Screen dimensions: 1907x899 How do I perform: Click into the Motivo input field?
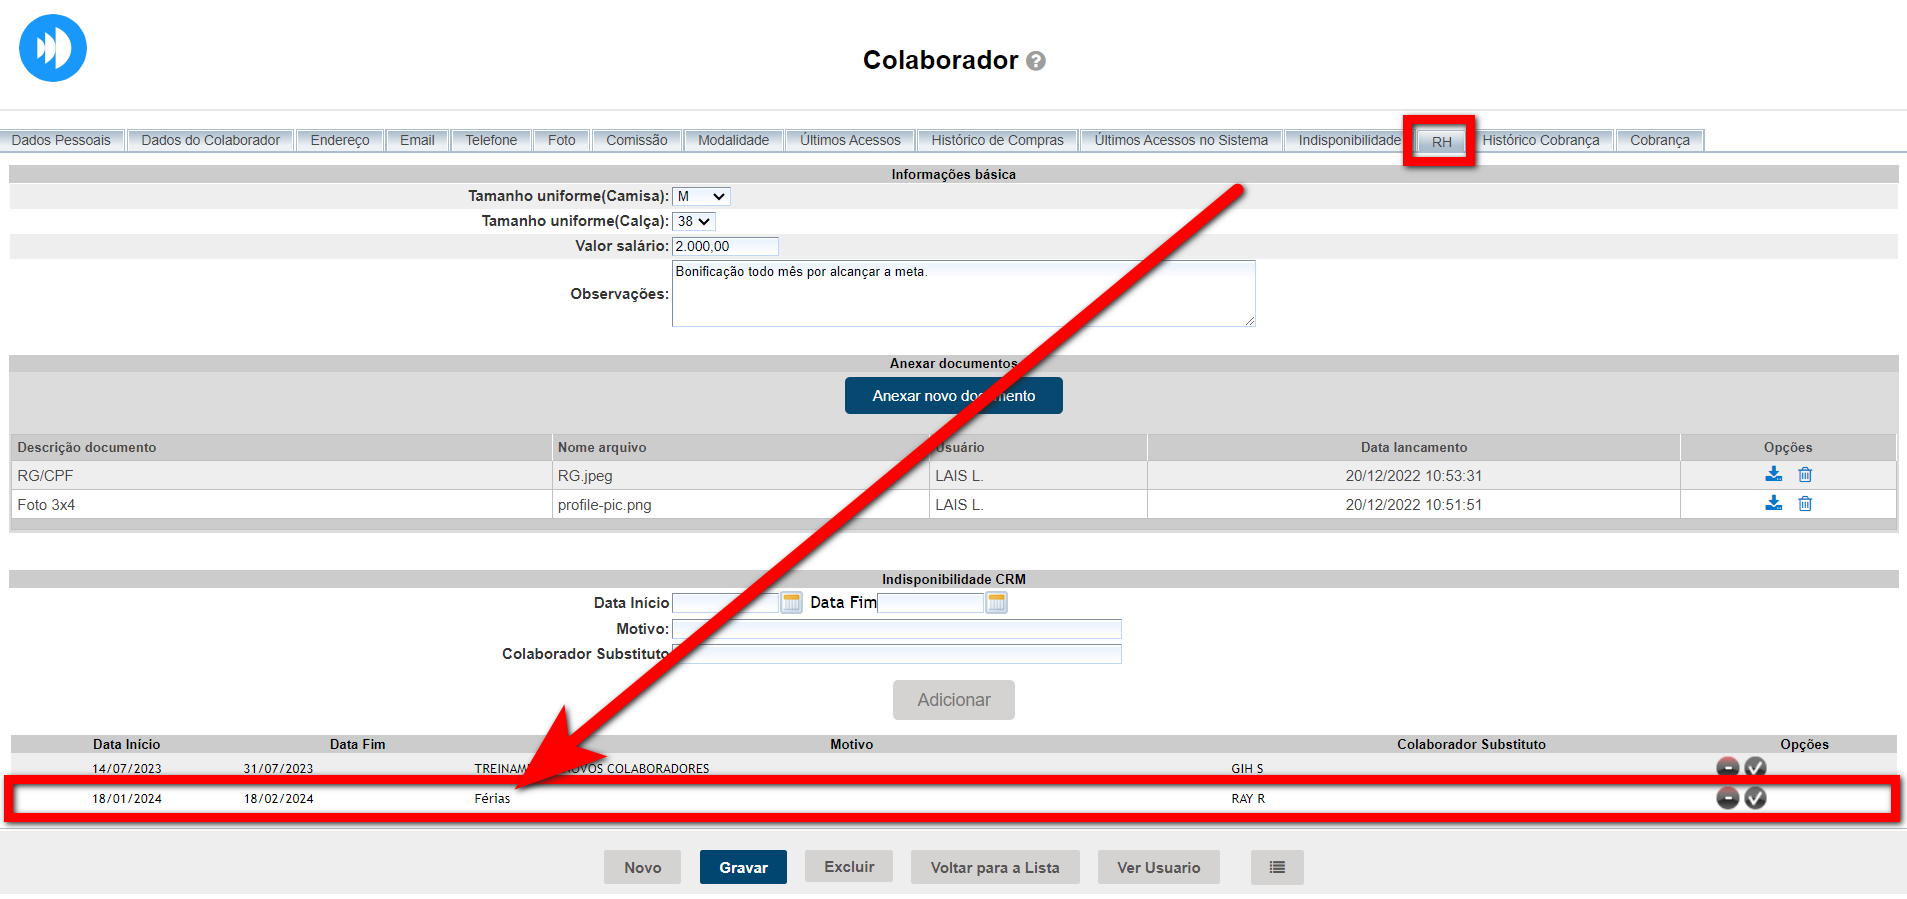coord(896,629)
